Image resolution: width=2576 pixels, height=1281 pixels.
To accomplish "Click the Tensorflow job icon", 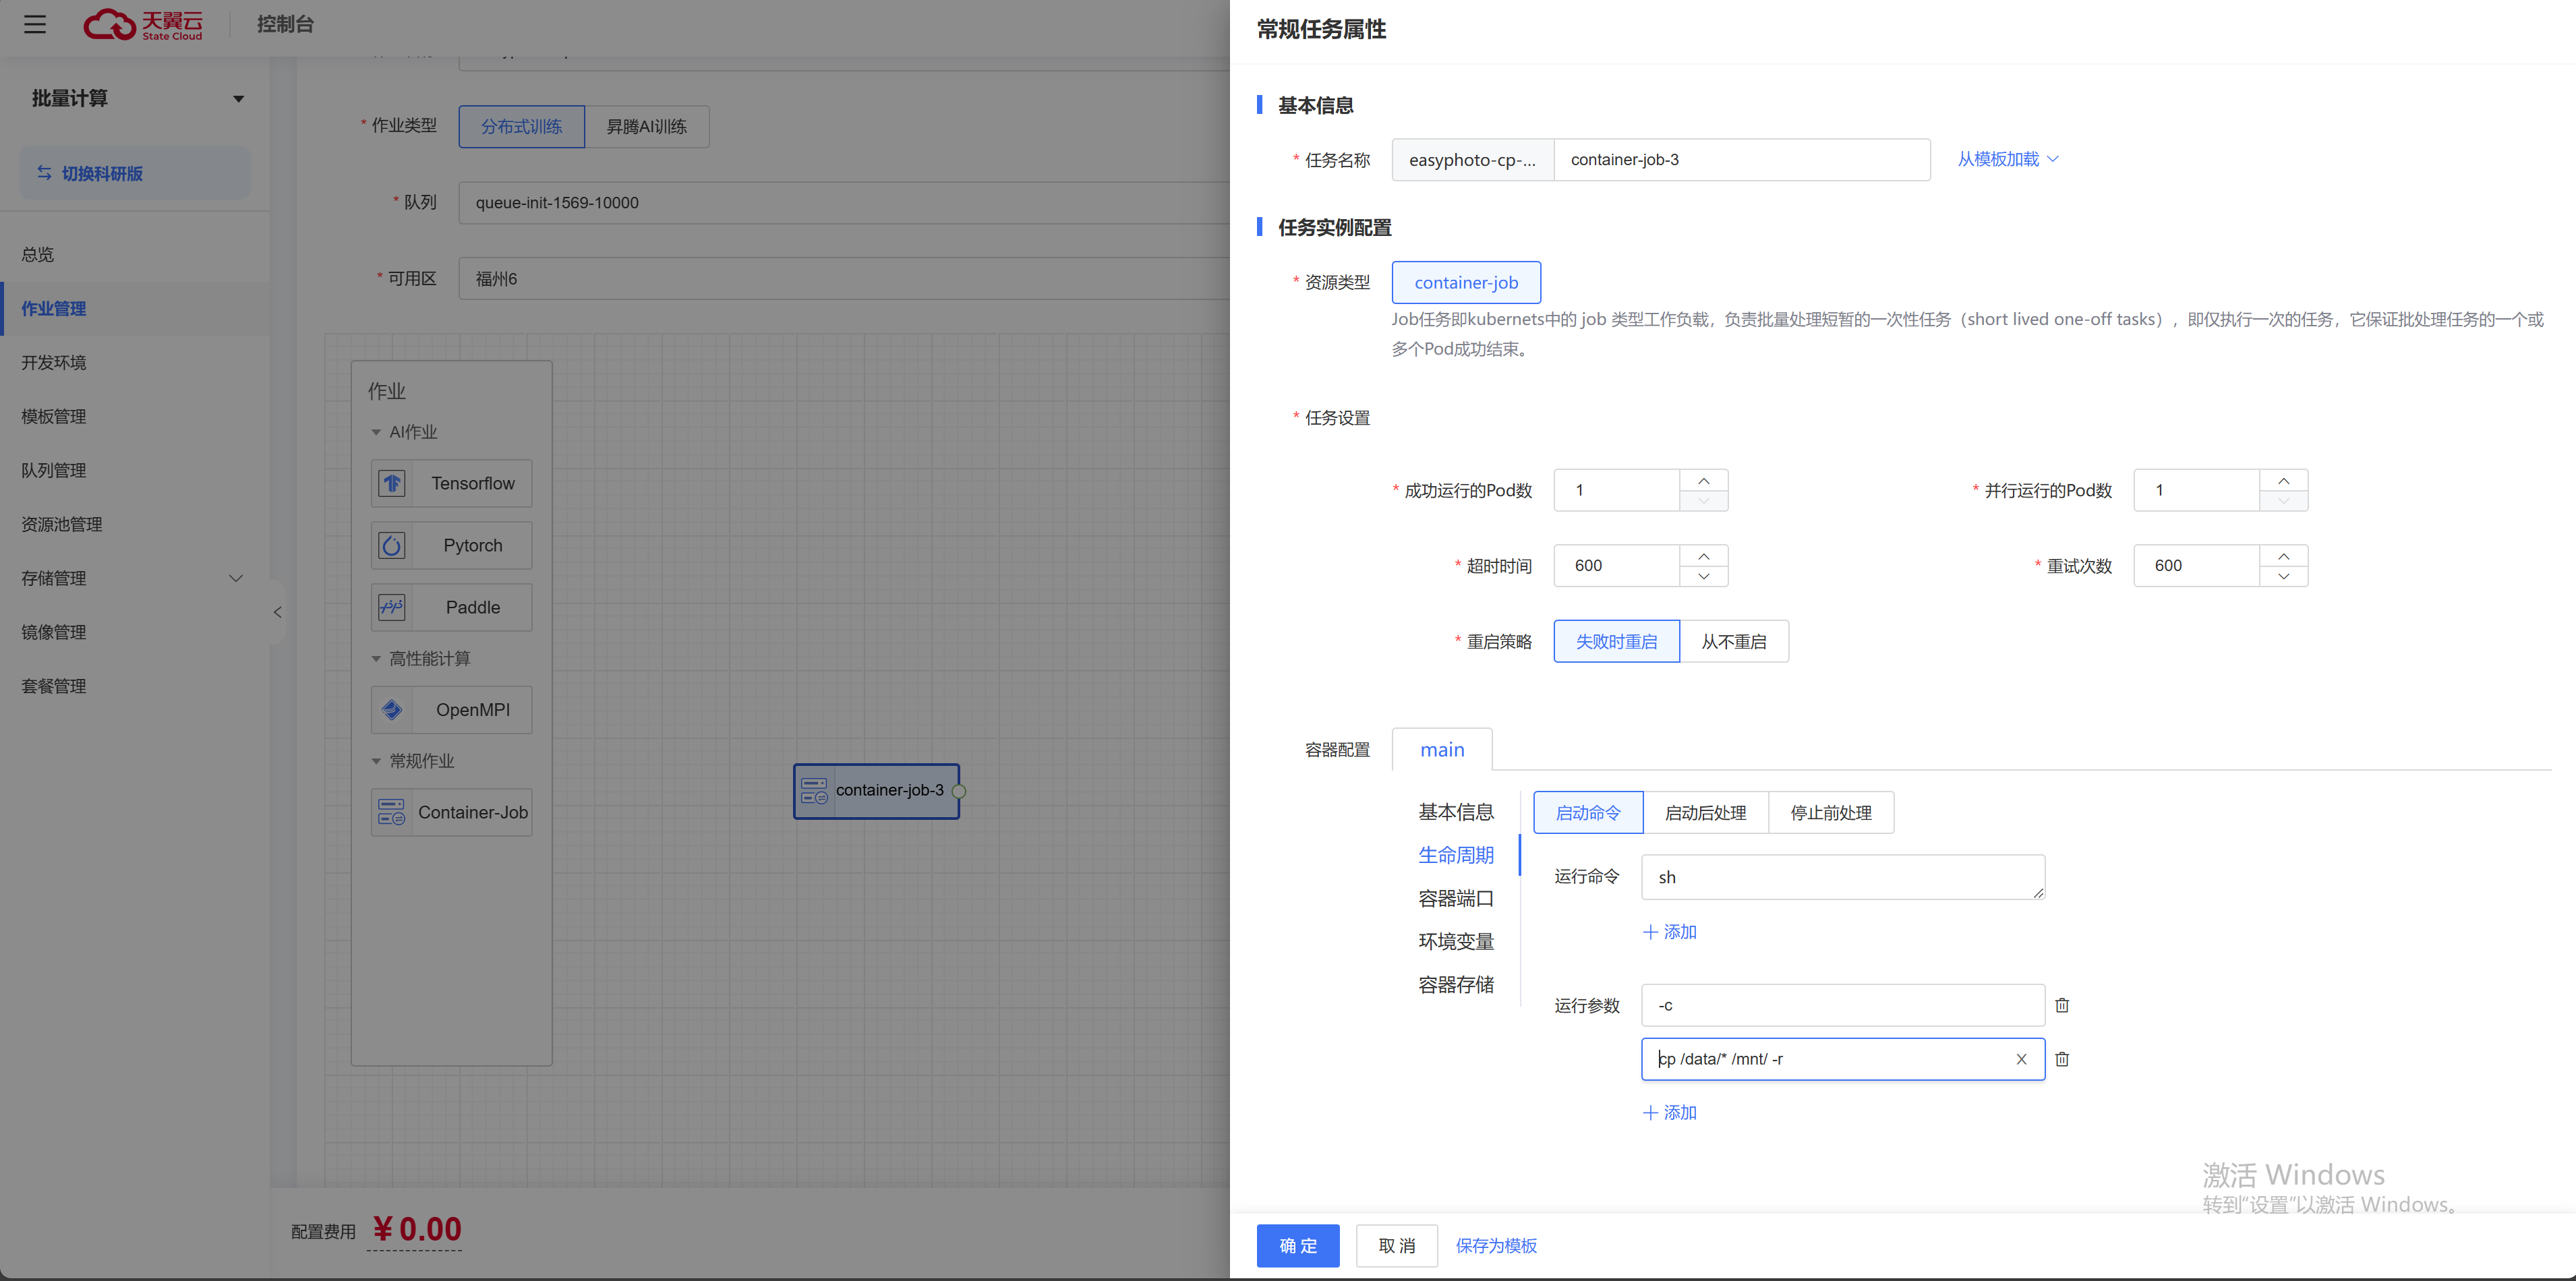I will [392, 484].
